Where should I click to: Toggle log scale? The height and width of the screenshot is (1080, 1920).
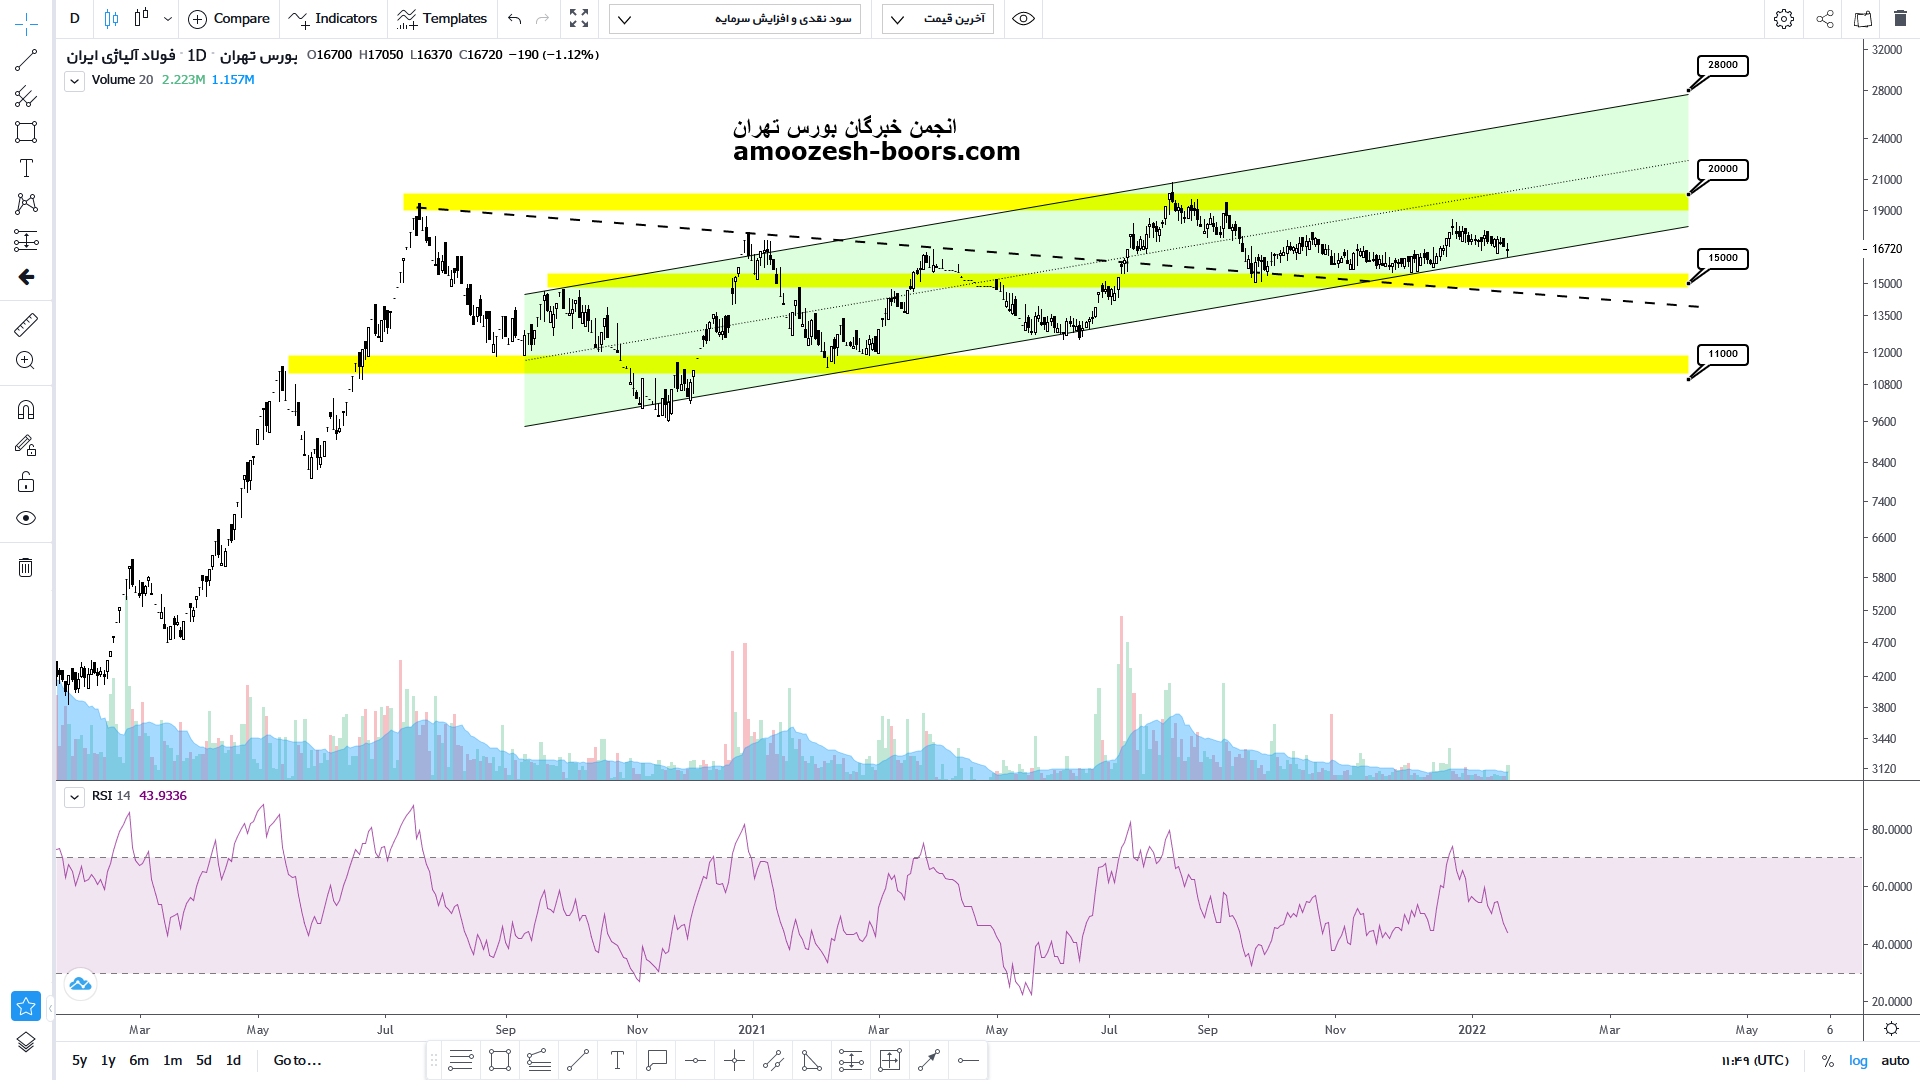pyautogui.click(x=1858, y=1060)
